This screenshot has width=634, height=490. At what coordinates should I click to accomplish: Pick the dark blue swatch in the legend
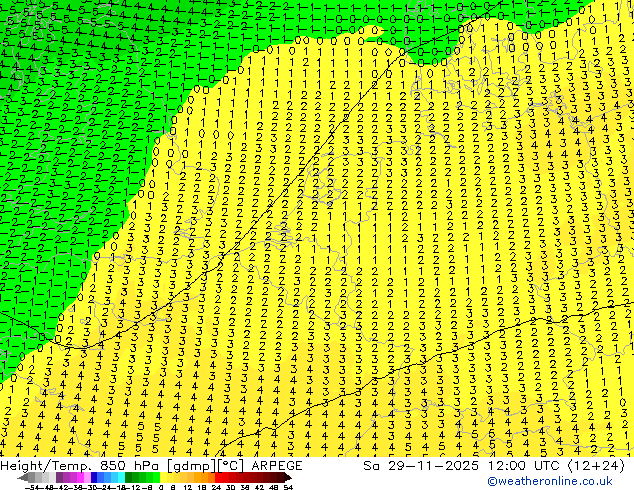click(x=94, y=477)
